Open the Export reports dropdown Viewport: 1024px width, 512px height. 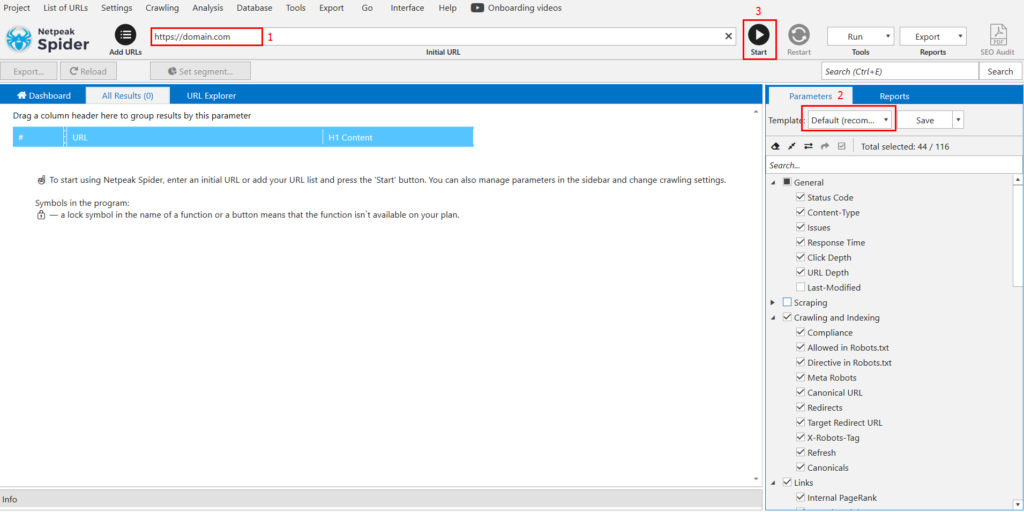click(933, 37)
